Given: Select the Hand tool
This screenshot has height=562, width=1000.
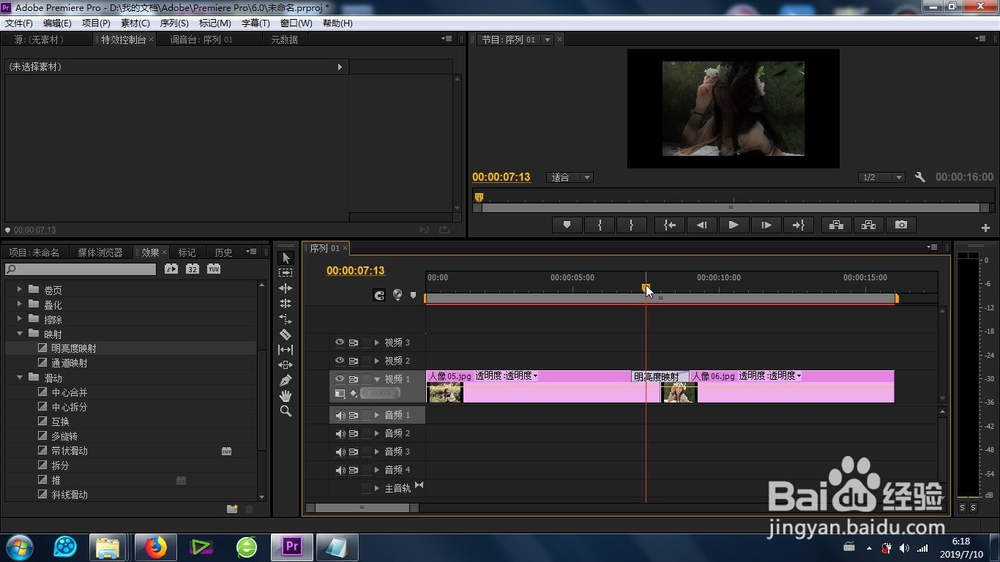Looking at the screenshot, I should [x=286, y=396].
